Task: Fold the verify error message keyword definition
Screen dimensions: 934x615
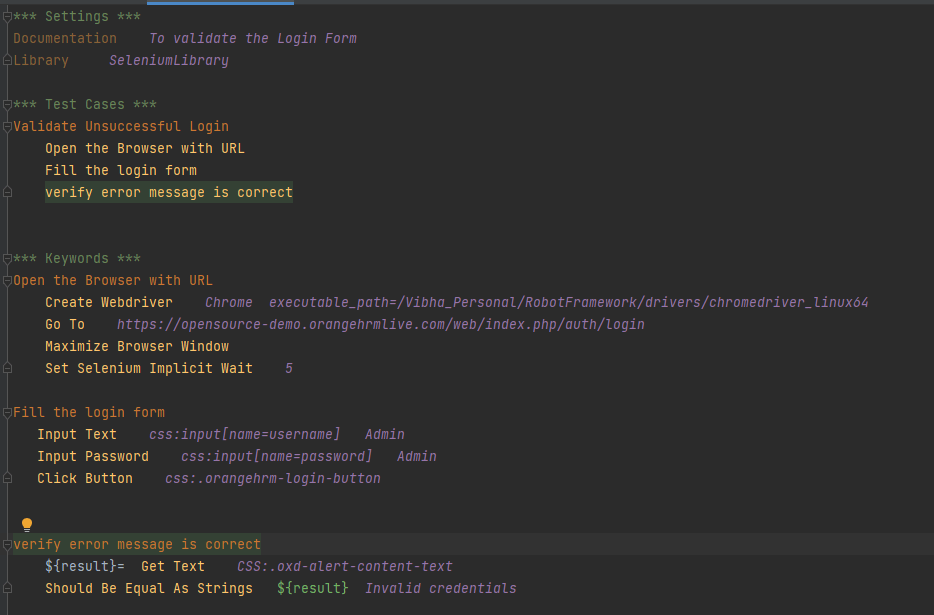Action: tap(6, 545)
